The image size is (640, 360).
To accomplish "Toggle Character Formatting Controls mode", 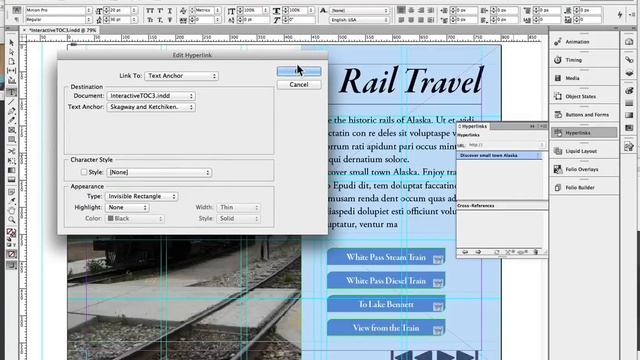I will [17, 10].
